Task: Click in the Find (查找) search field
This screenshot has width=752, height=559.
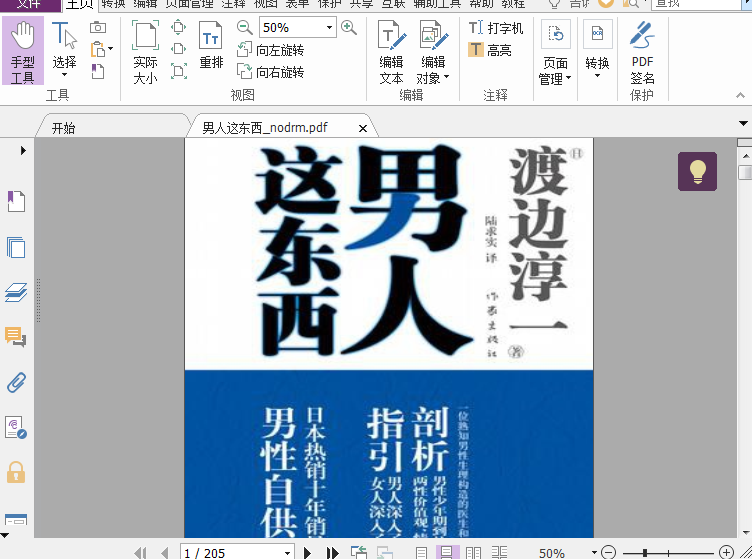Action: (698, 4)
